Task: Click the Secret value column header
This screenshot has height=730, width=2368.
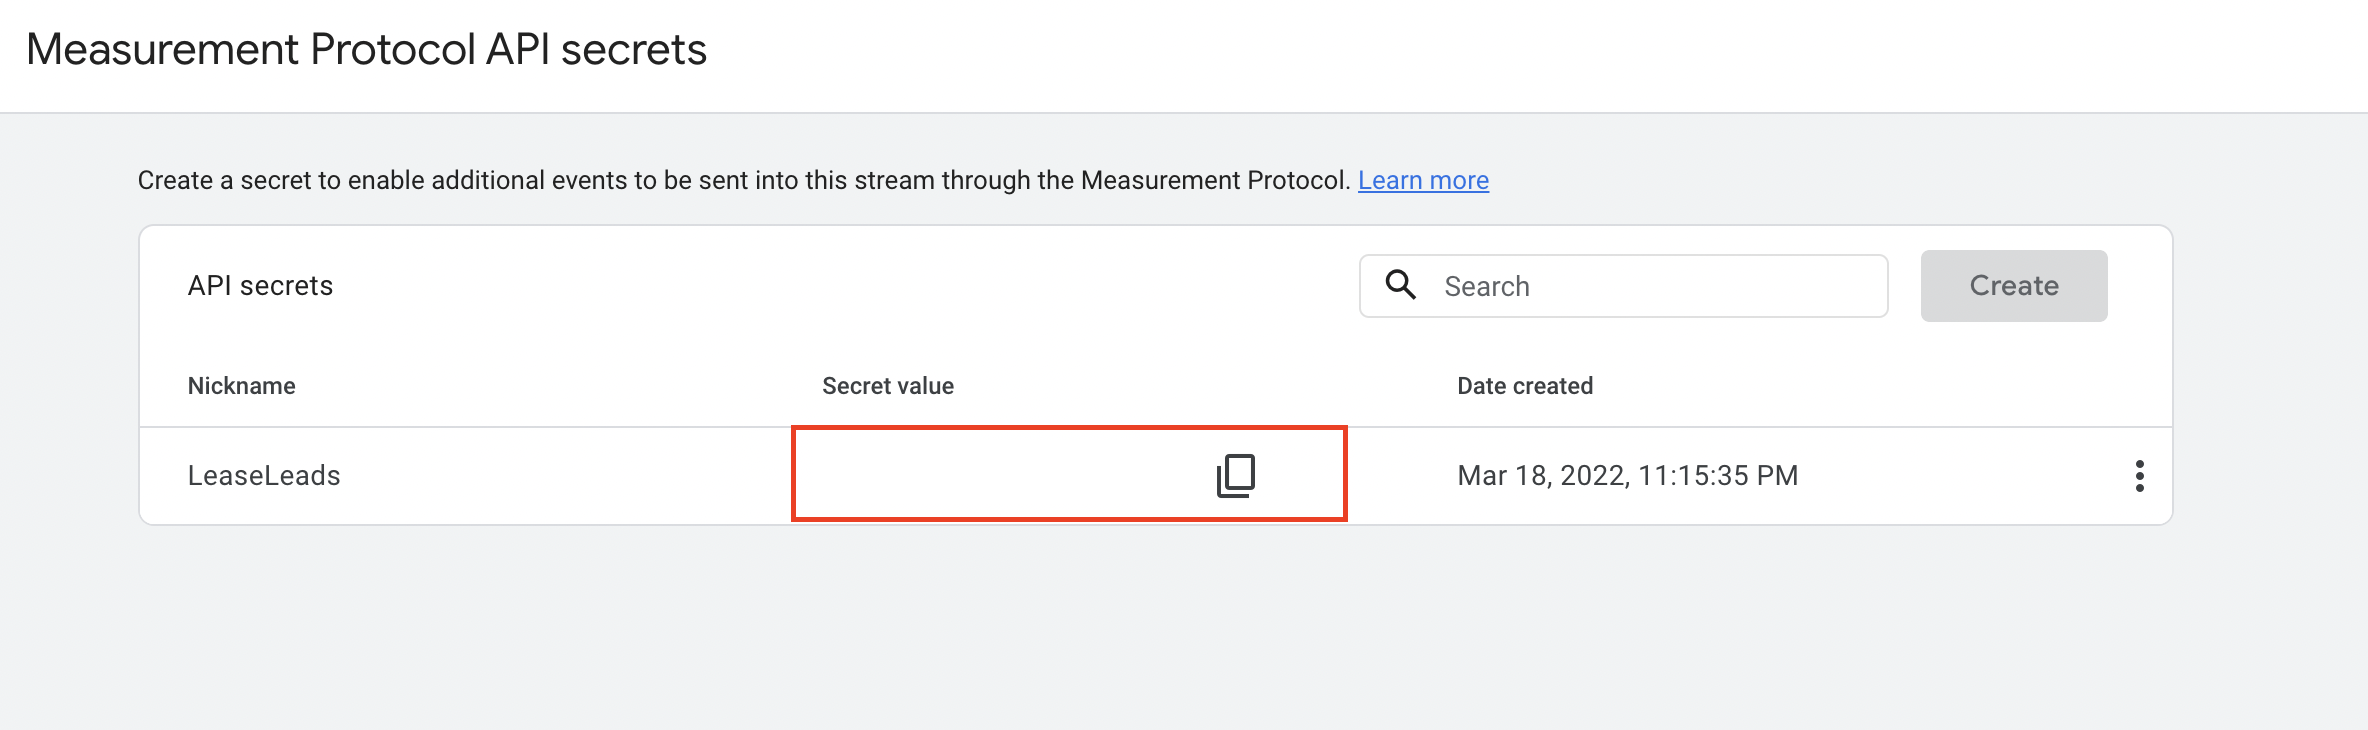Action: pos(888,386)
